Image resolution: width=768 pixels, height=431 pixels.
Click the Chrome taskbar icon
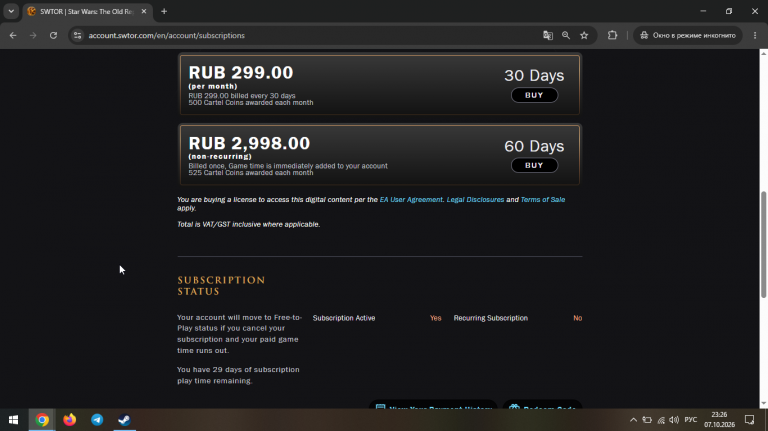pyautogui.click(x=42, y=420)
